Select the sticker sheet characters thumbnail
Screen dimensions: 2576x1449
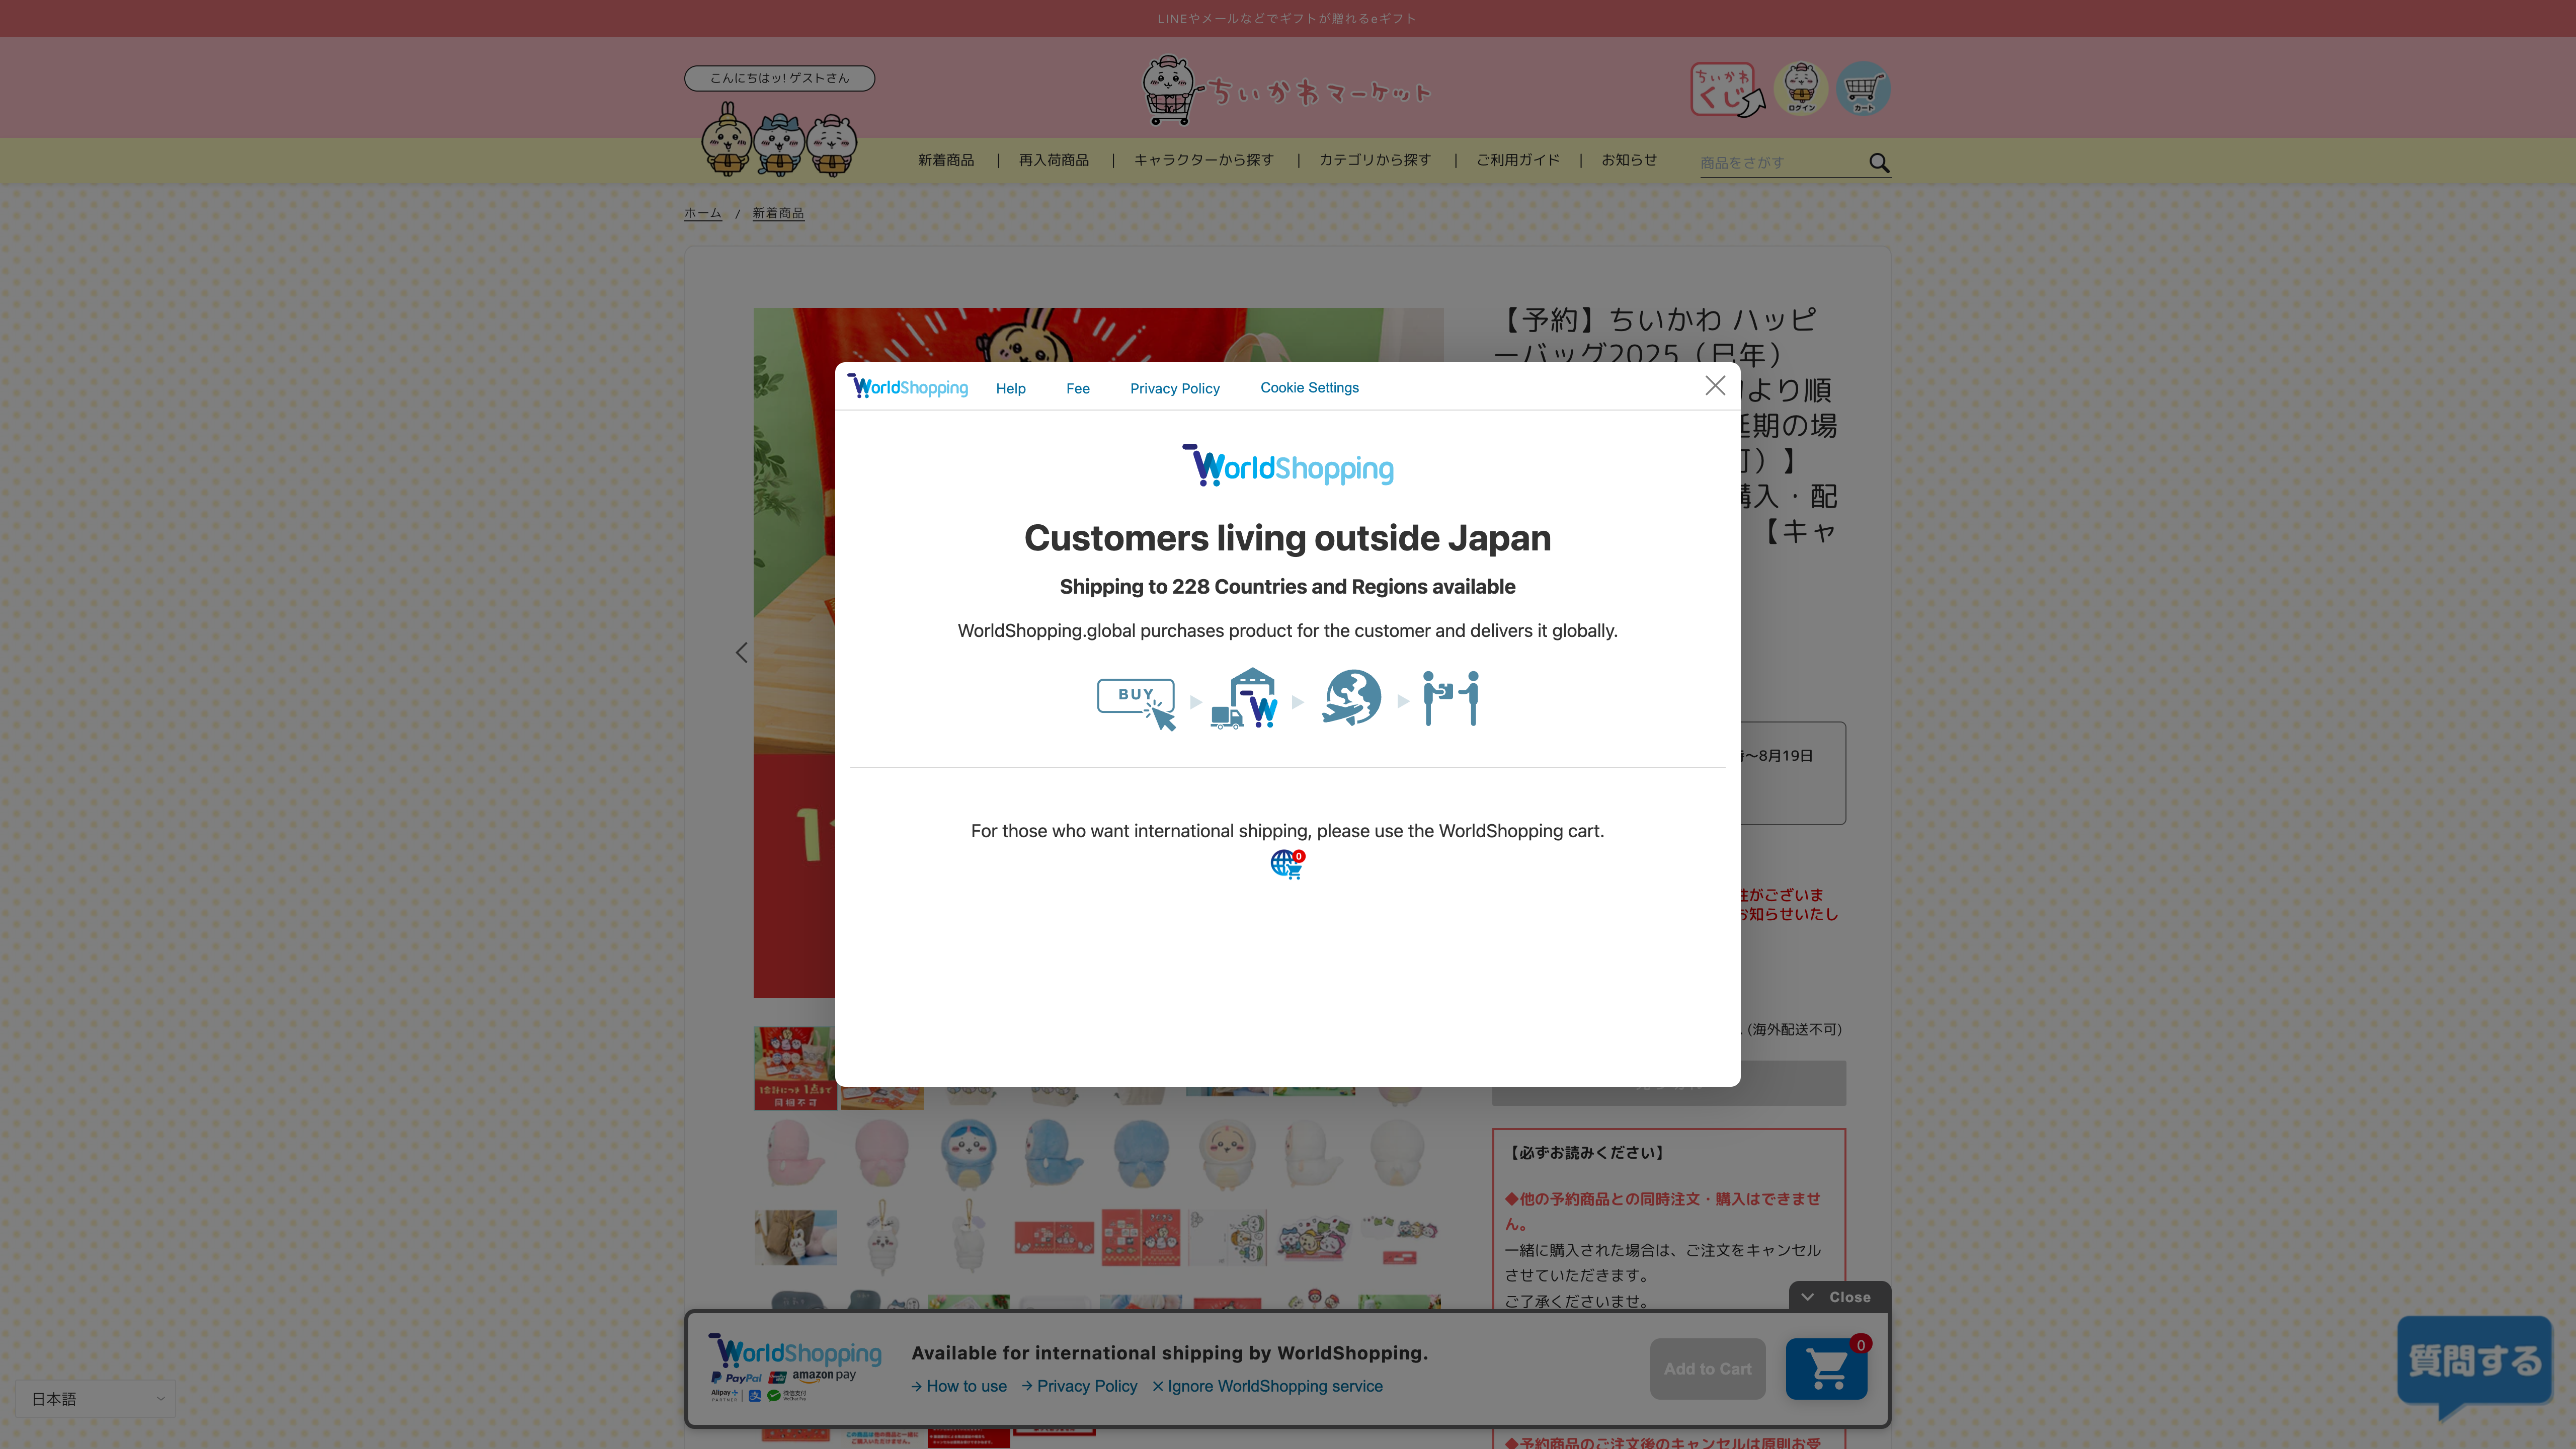pyautogui.click(x=1313, y=1237)
